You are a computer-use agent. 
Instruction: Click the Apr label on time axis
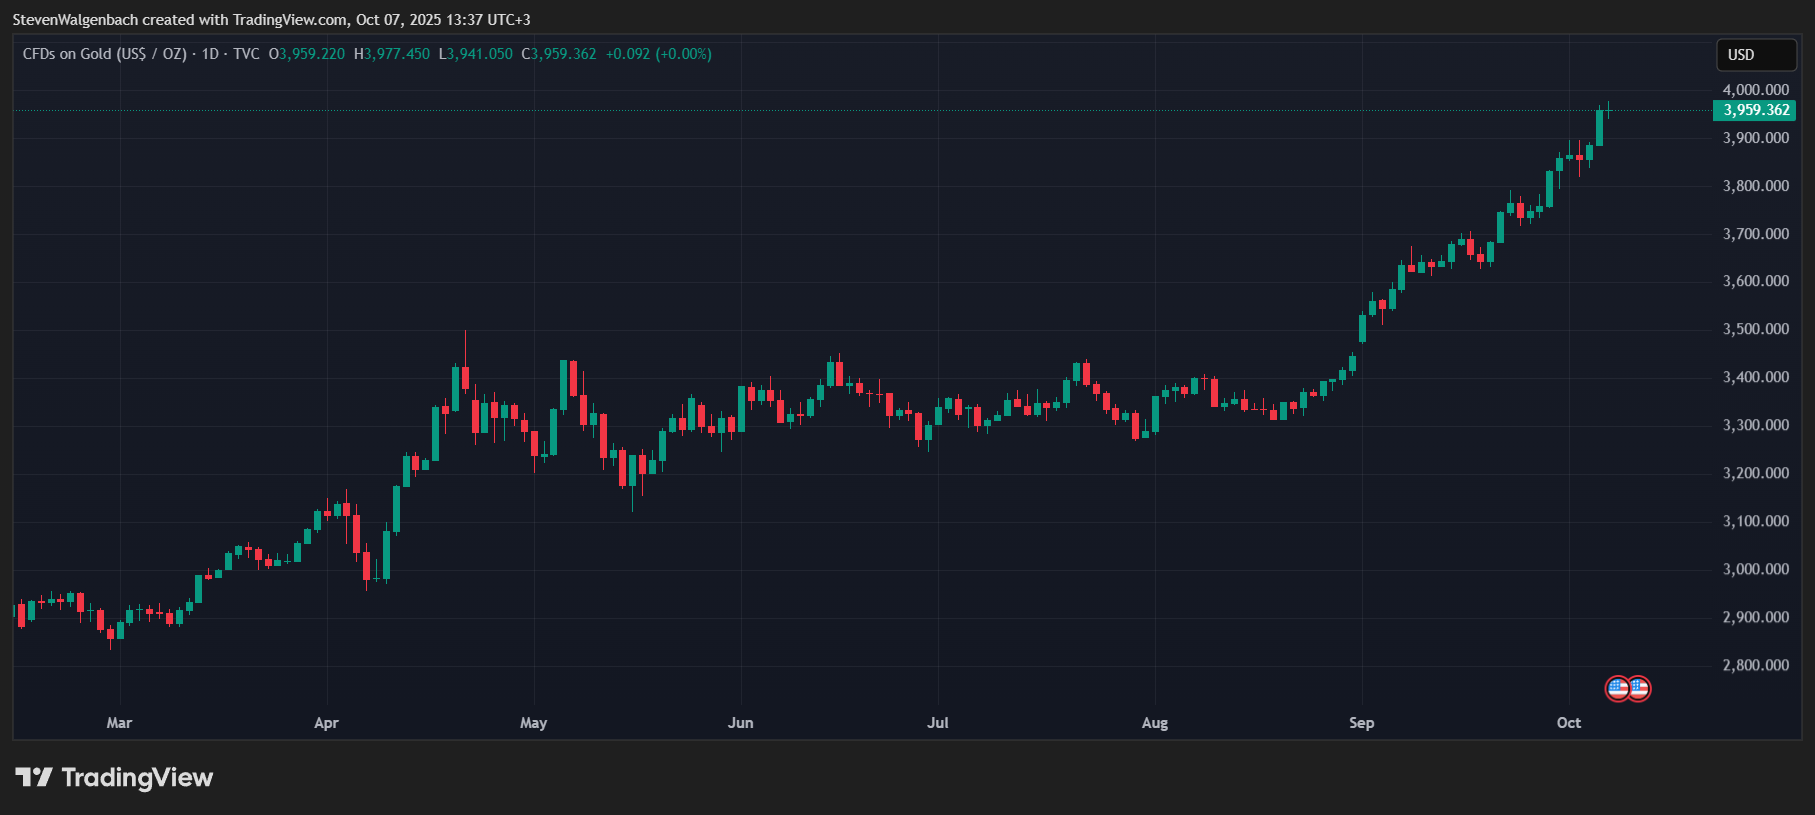[x=326, y=723]
